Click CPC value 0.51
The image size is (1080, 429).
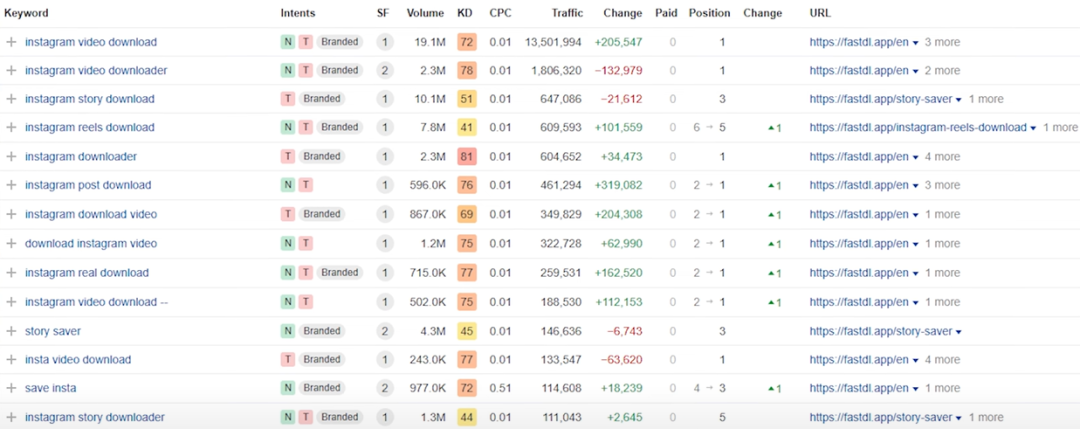click(x=501, y=388)
